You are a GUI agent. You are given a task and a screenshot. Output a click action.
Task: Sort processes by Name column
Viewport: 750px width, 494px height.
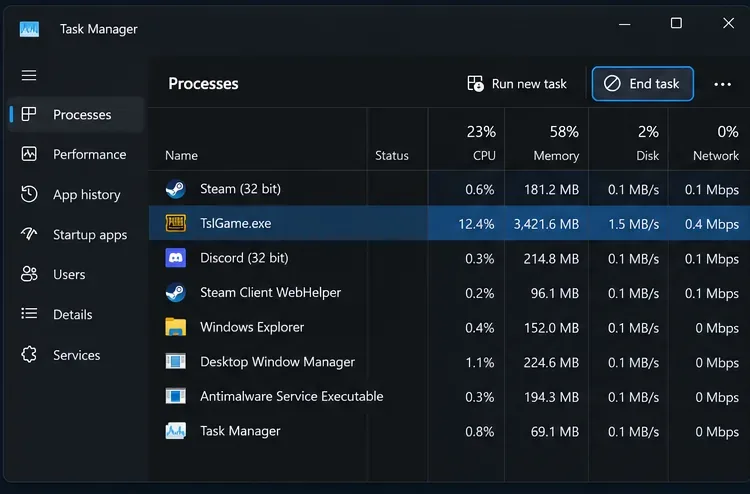tap(181, 155)
